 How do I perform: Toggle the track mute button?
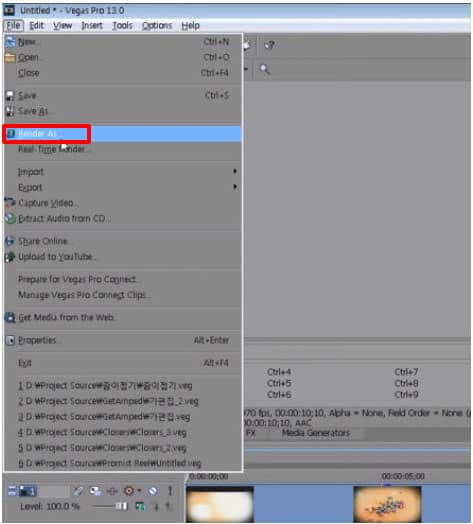click(x=153, y=491)
